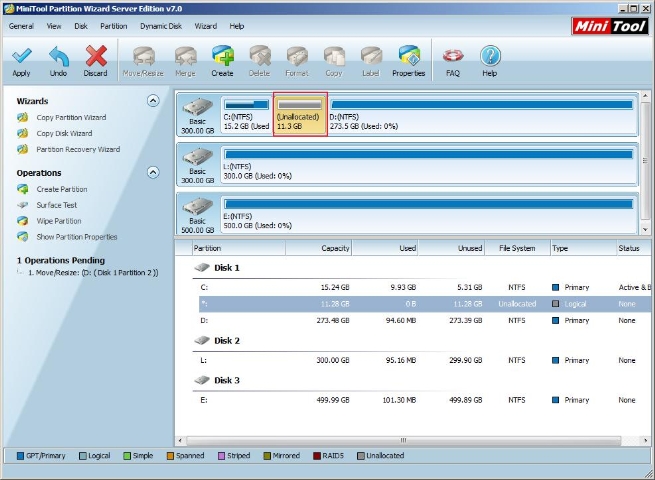
Task: Open the Dynamic Disk menu
Action: click(x=161, y=26)
